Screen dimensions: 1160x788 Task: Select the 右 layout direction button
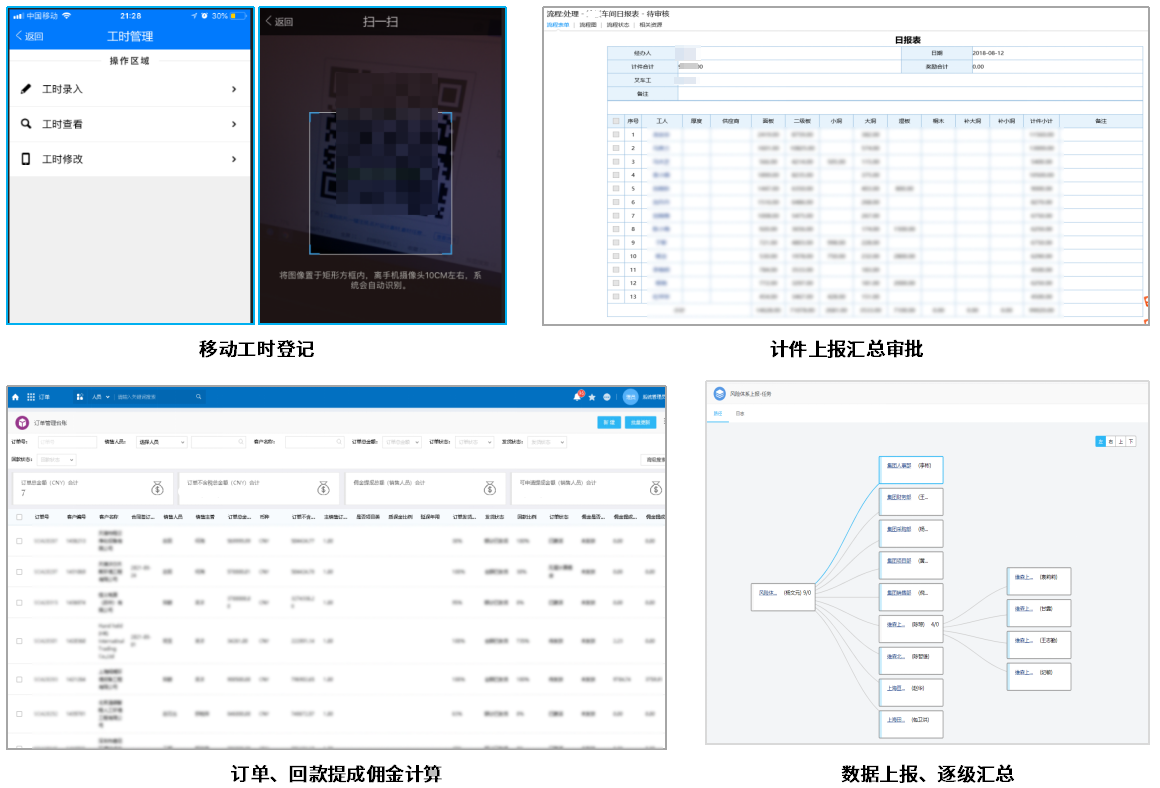click(1110, 441)
